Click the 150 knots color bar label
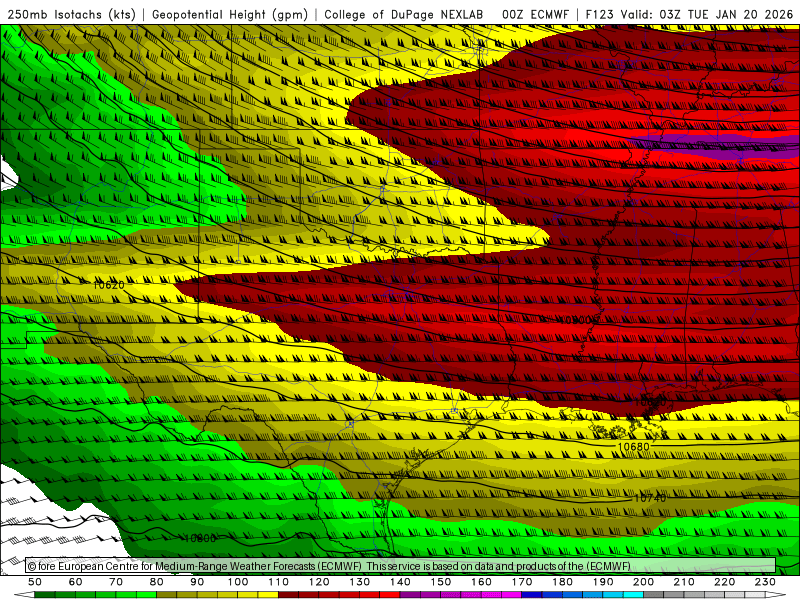 (x=441, y=582)
